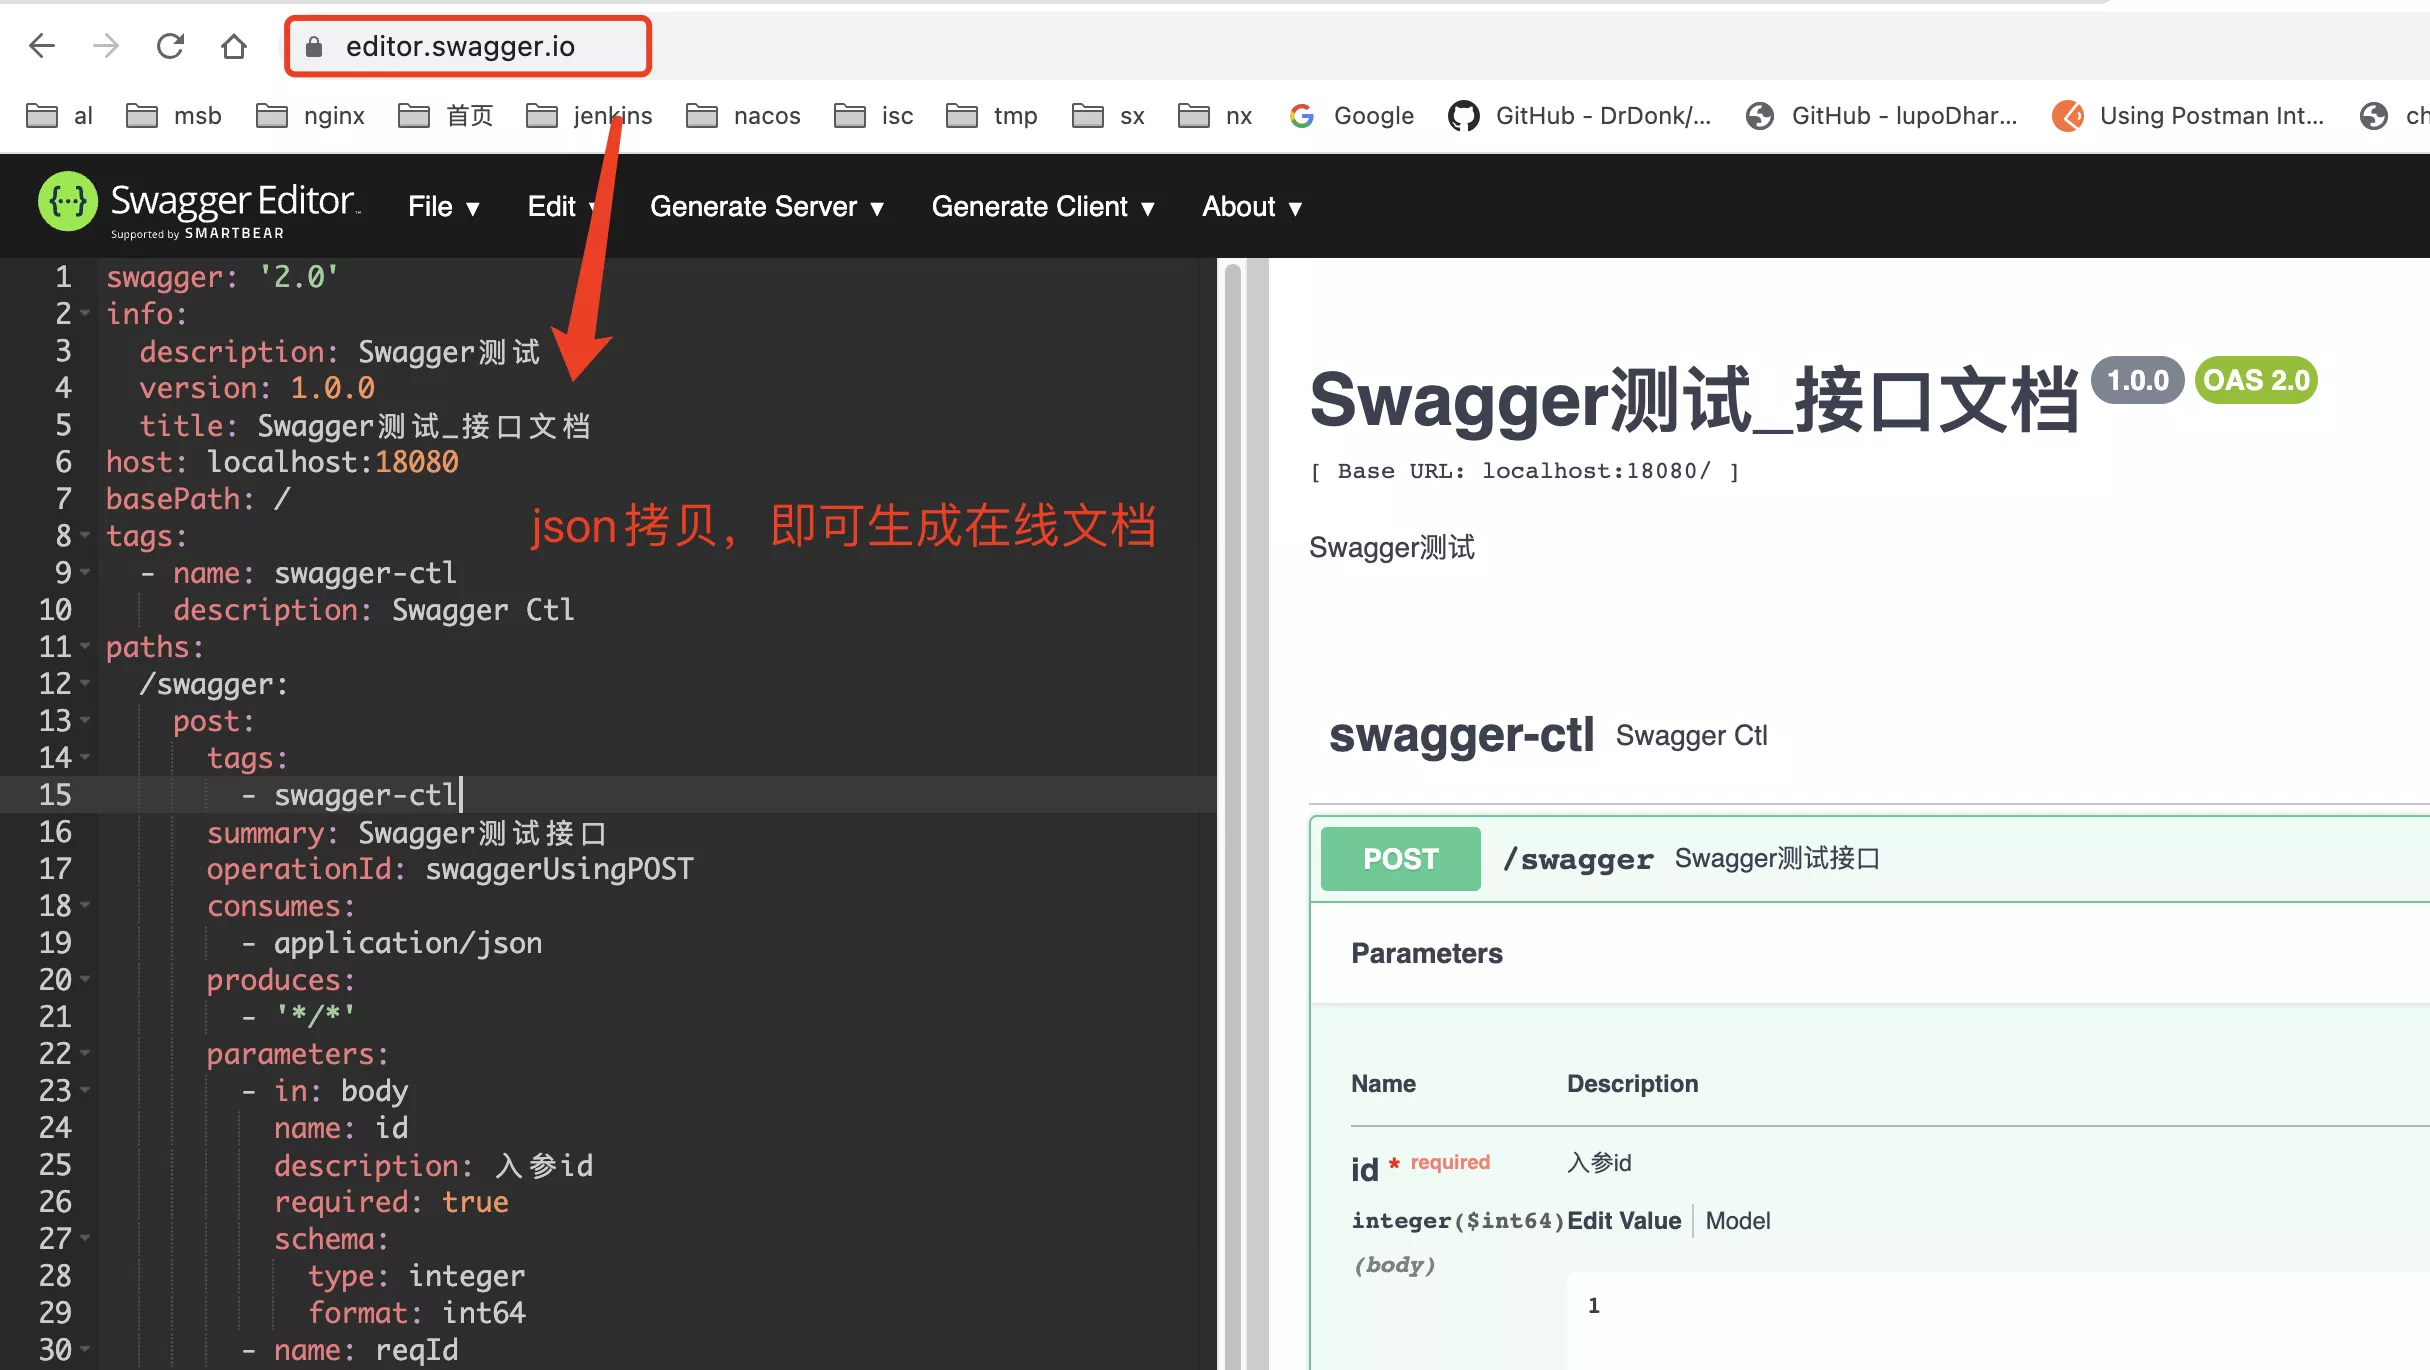
Task: Collapse the /swagger fold arrow line 12
Action: click(x=85, y=684)
